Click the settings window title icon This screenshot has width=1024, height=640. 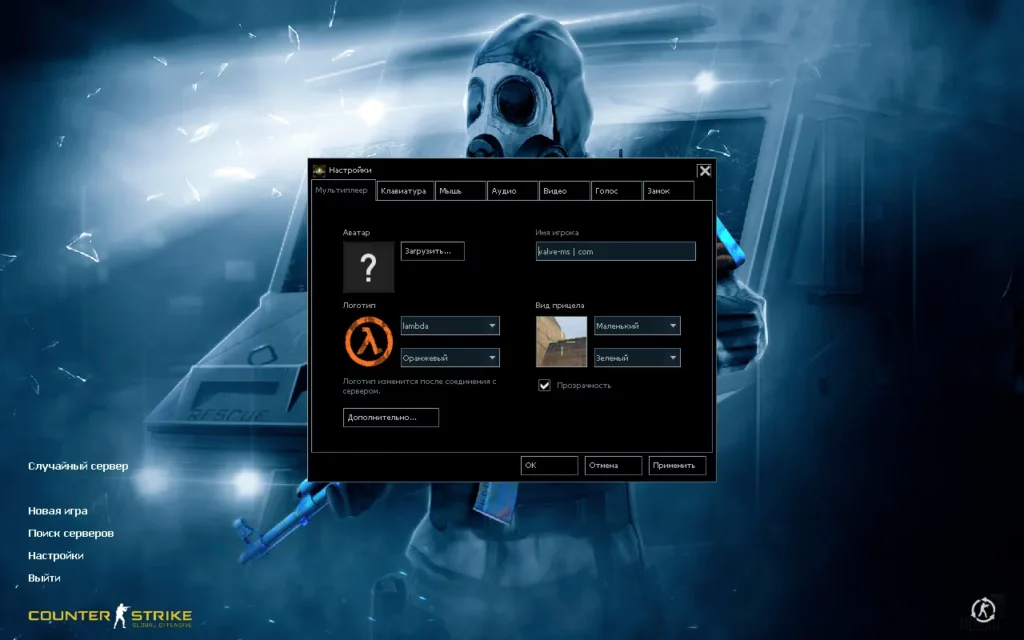320,170
